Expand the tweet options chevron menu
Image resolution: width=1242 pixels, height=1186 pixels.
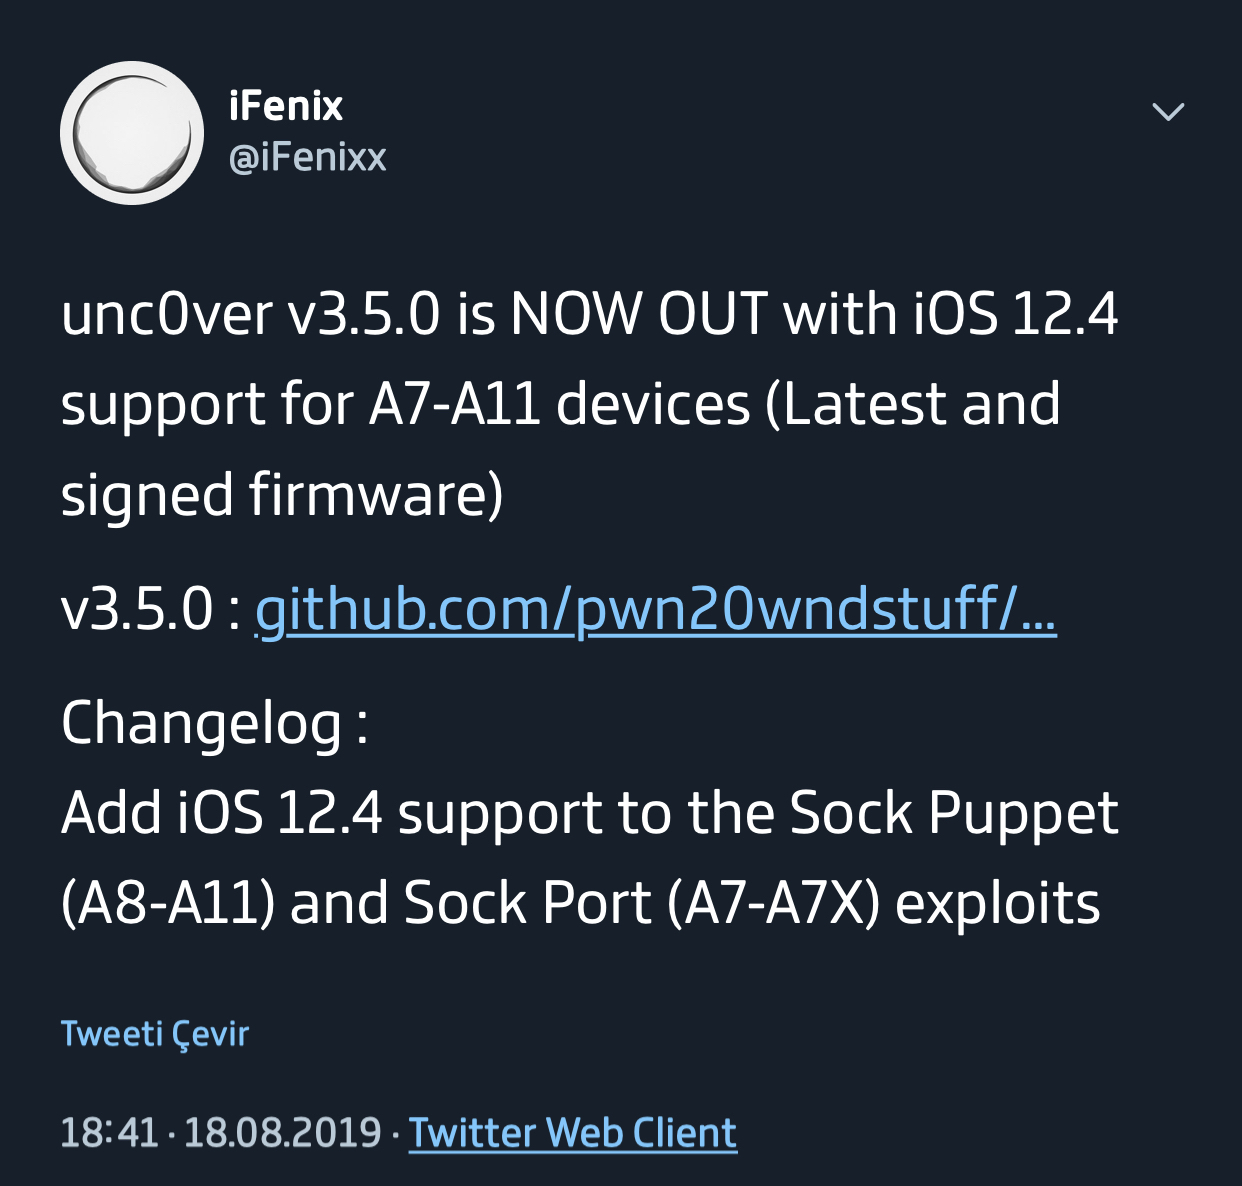[1168, 111]
